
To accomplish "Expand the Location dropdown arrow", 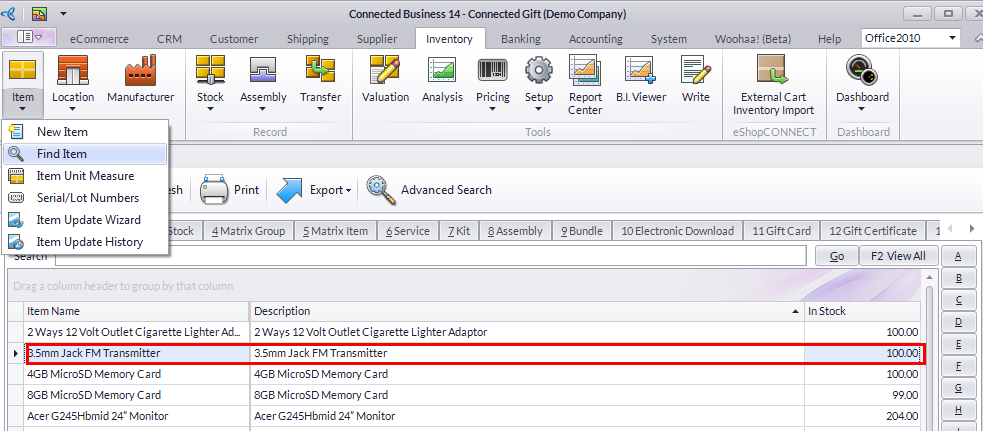I will 73,109.
